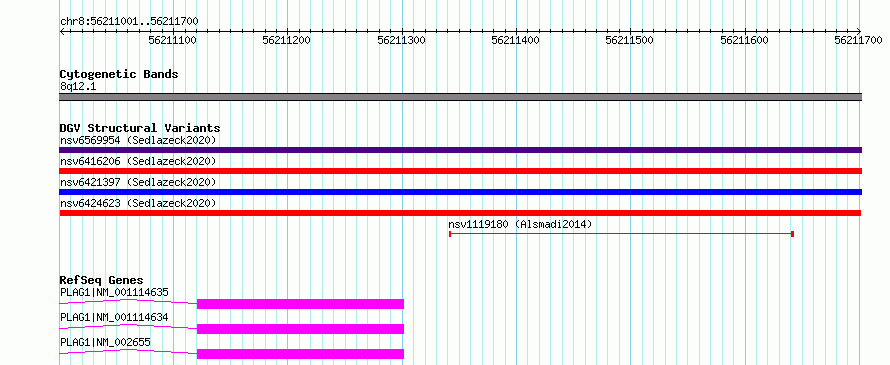Click the 56211700 ruler tick label
This screenshot has width=890, height=365.
(x=859, y=40)
